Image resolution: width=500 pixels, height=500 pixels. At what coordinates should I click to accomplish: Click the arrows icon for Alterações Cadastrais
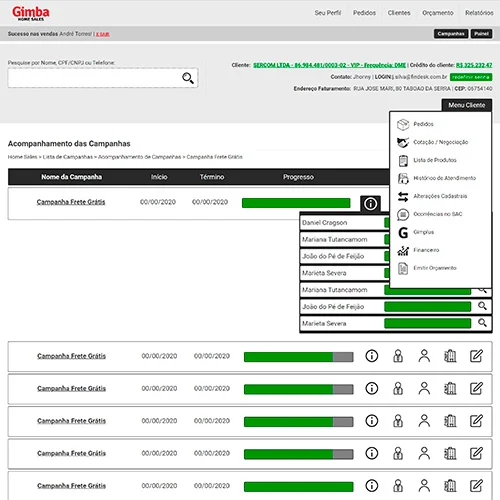403,196
